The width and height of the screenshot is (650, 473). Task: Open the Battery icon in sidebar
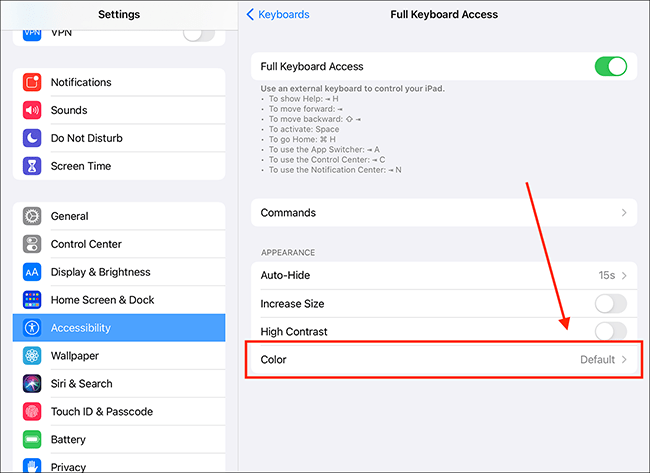[32, 439]
